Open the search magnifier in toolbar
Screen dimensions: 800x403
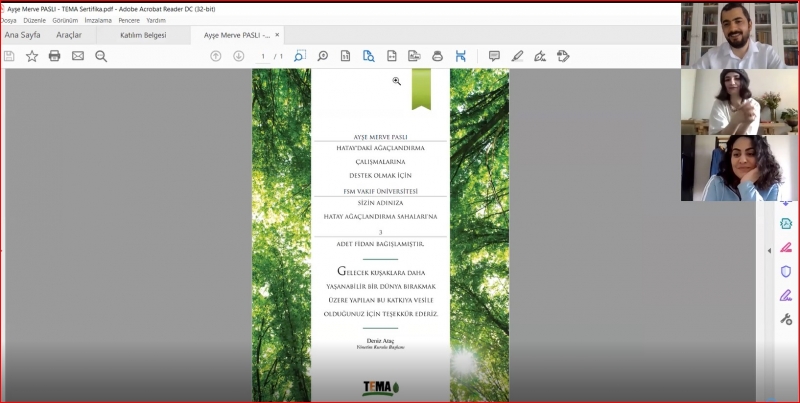pyautogui.click(x=101, y=56)
